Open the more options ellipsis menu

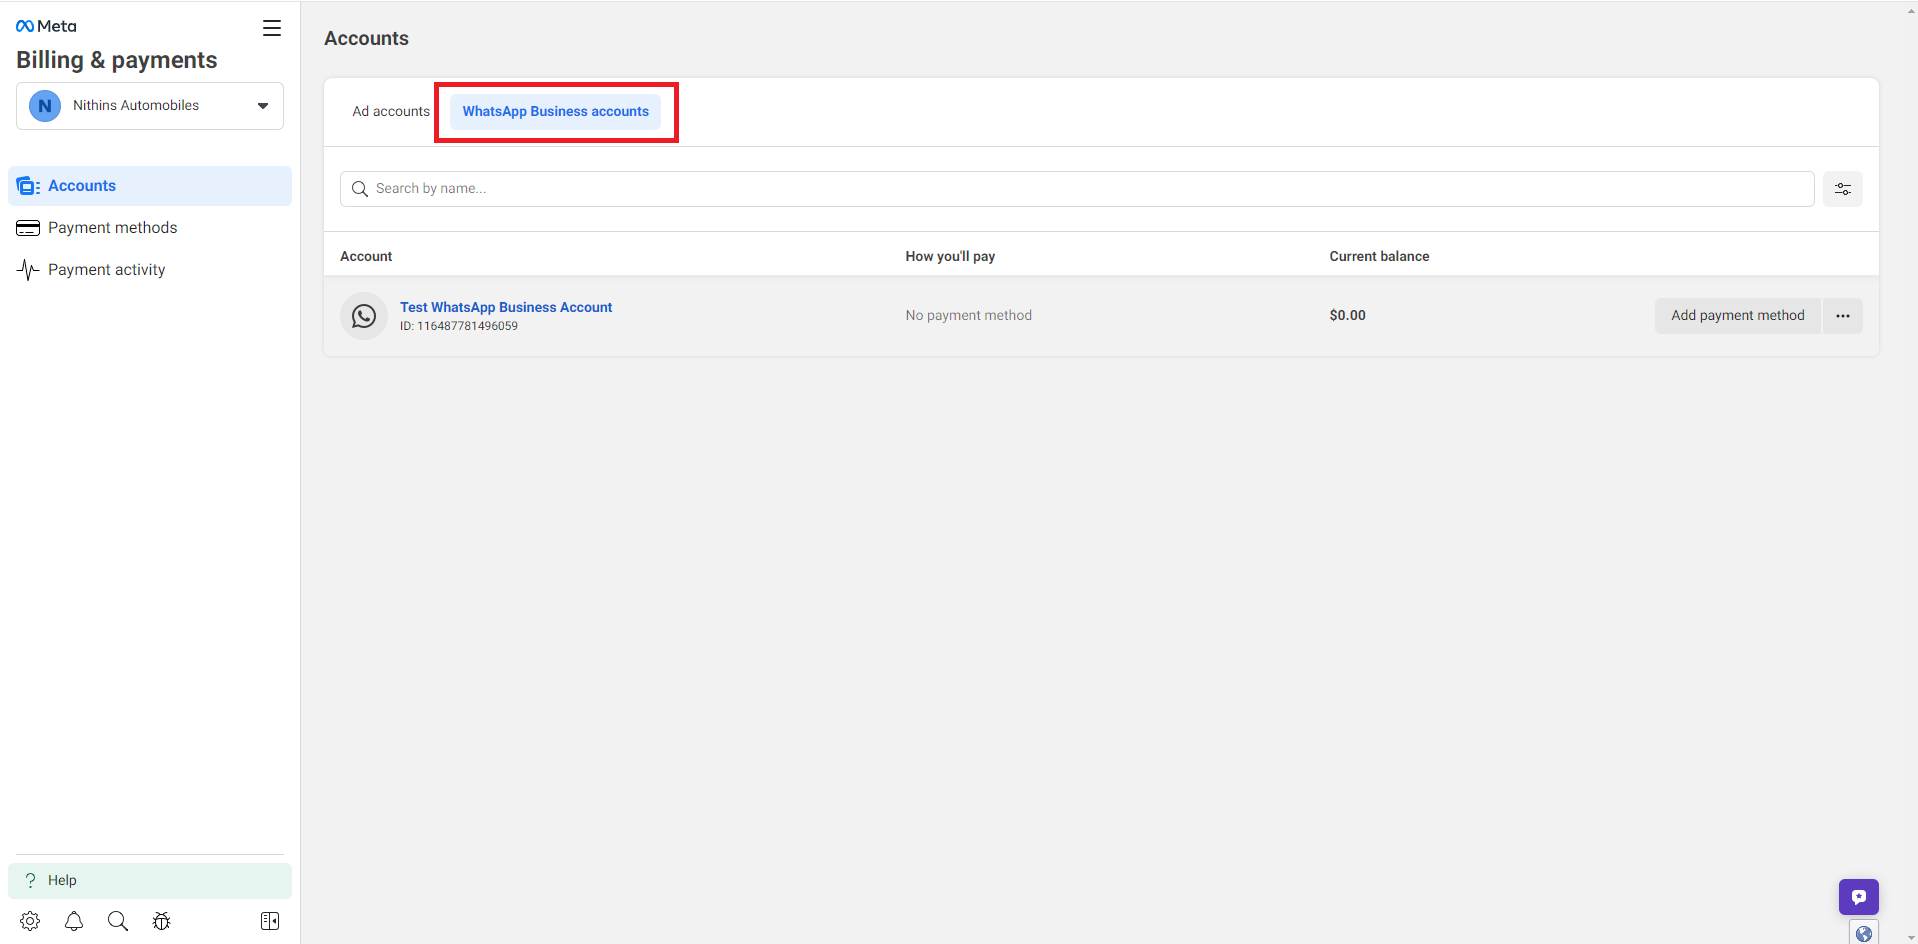(x=1842, y=316)
